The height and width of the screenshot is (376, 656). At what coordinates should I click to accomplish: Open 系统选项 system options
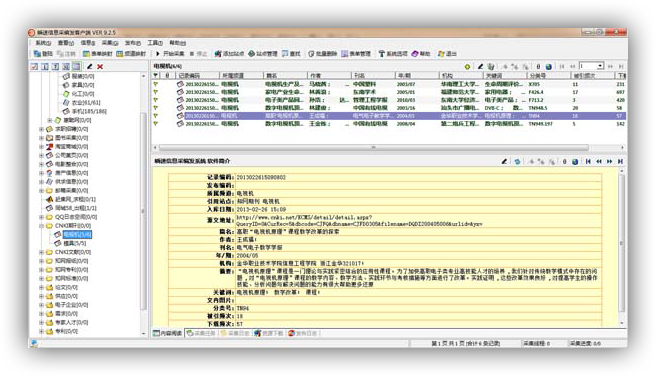(x=393, y=54)
